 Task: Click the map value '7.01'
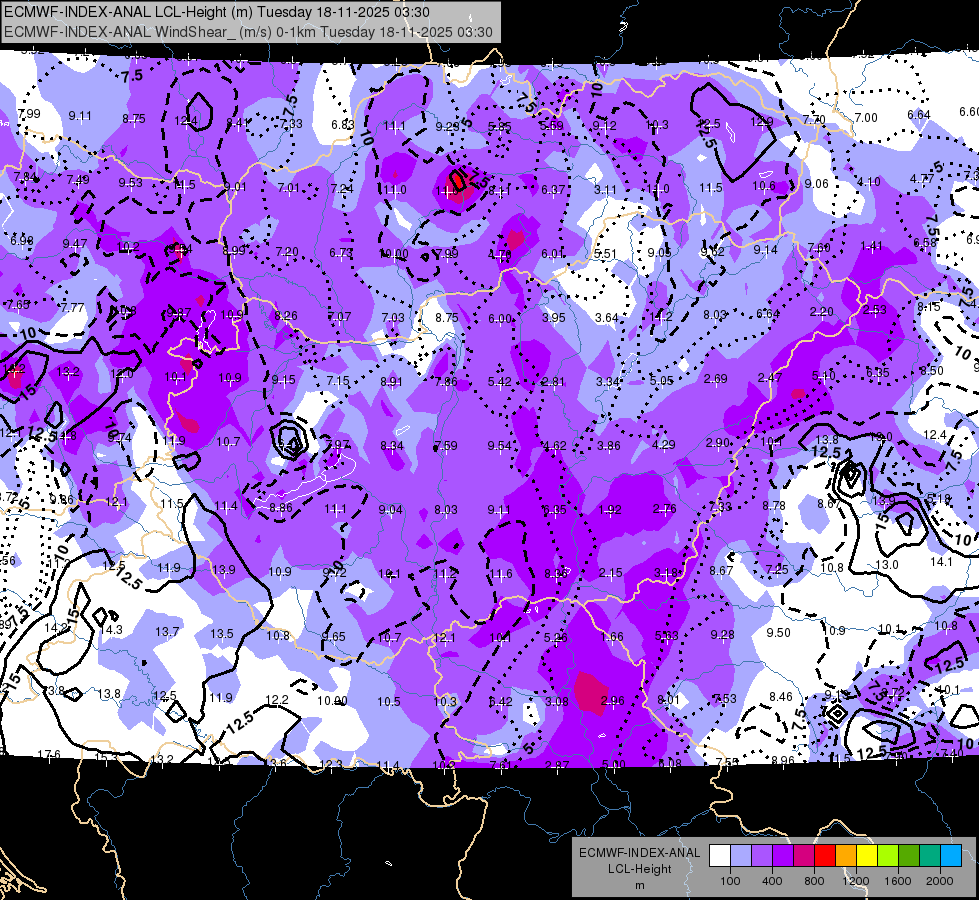pos(288,187)
